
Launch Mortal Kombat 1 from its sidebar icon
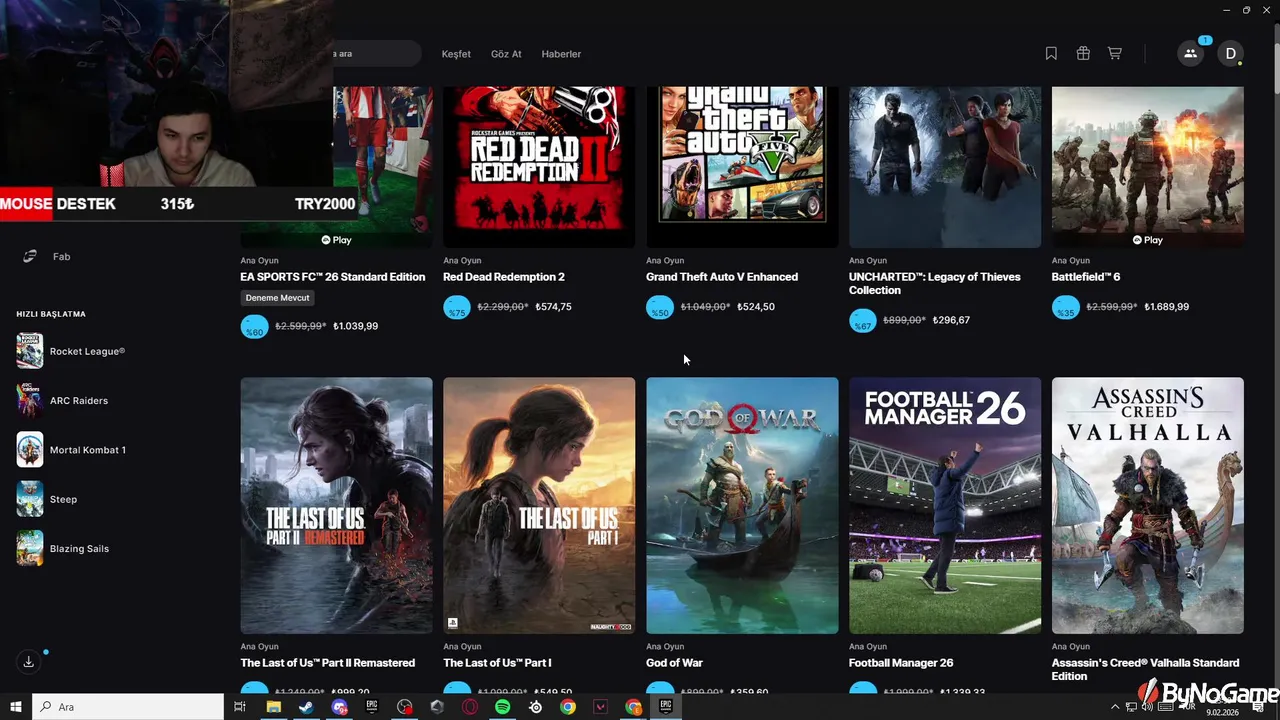(x=30, y=450)
